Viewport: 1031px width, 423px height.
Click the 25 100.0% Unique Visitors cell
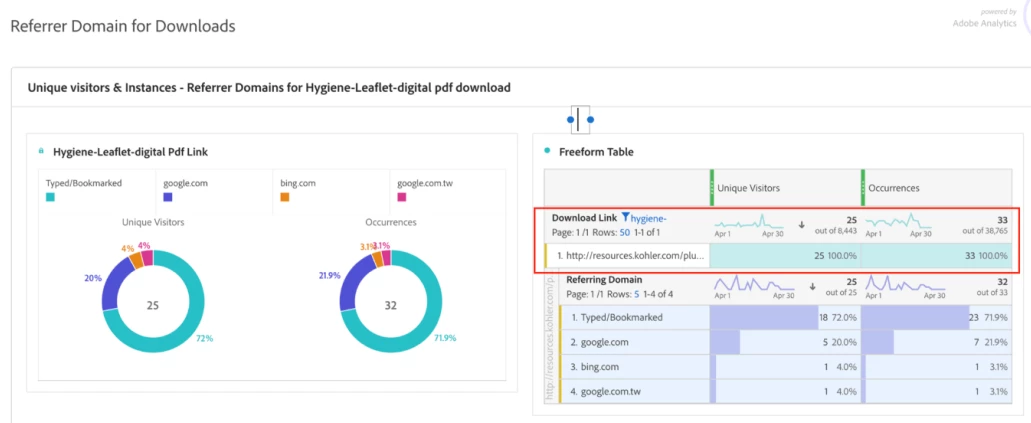[x=785, y=256]
